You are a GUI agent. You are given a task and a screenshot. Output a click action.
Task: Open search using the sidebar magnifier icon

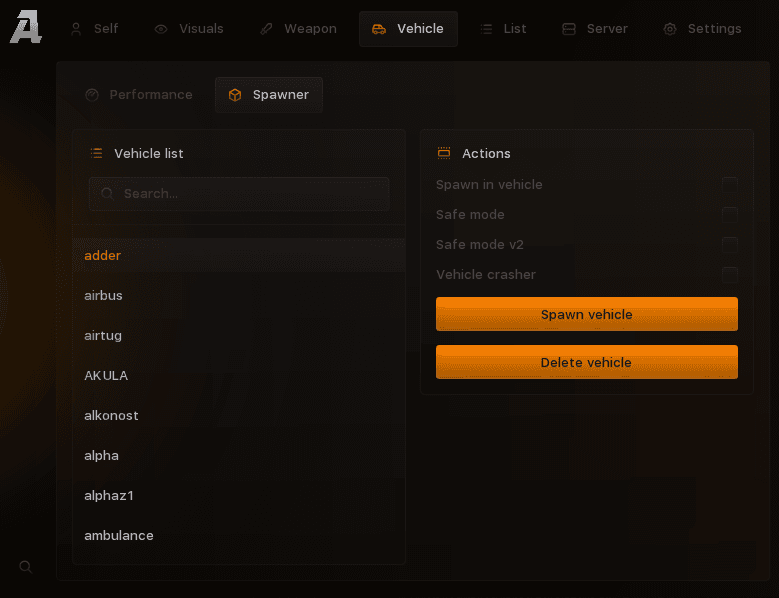[26, 567]
